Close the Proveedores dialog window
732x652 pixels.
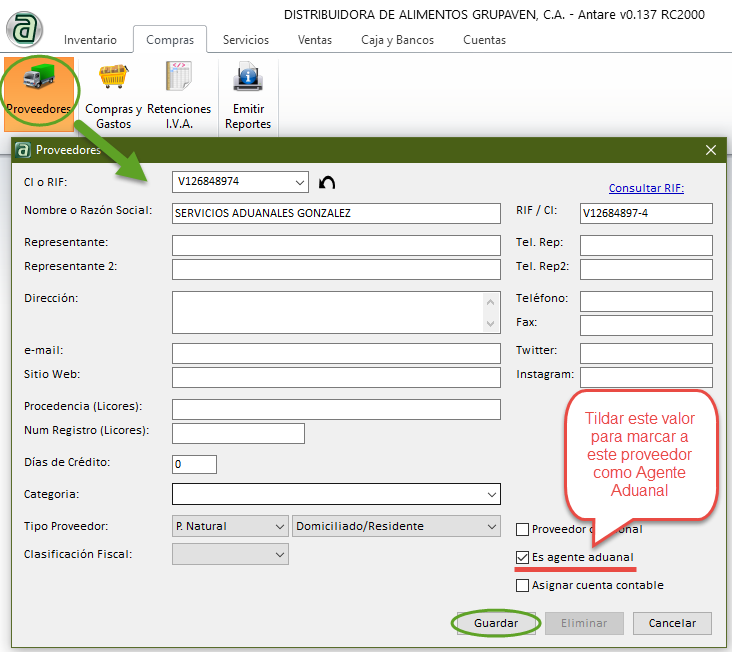tap(711, 150)
